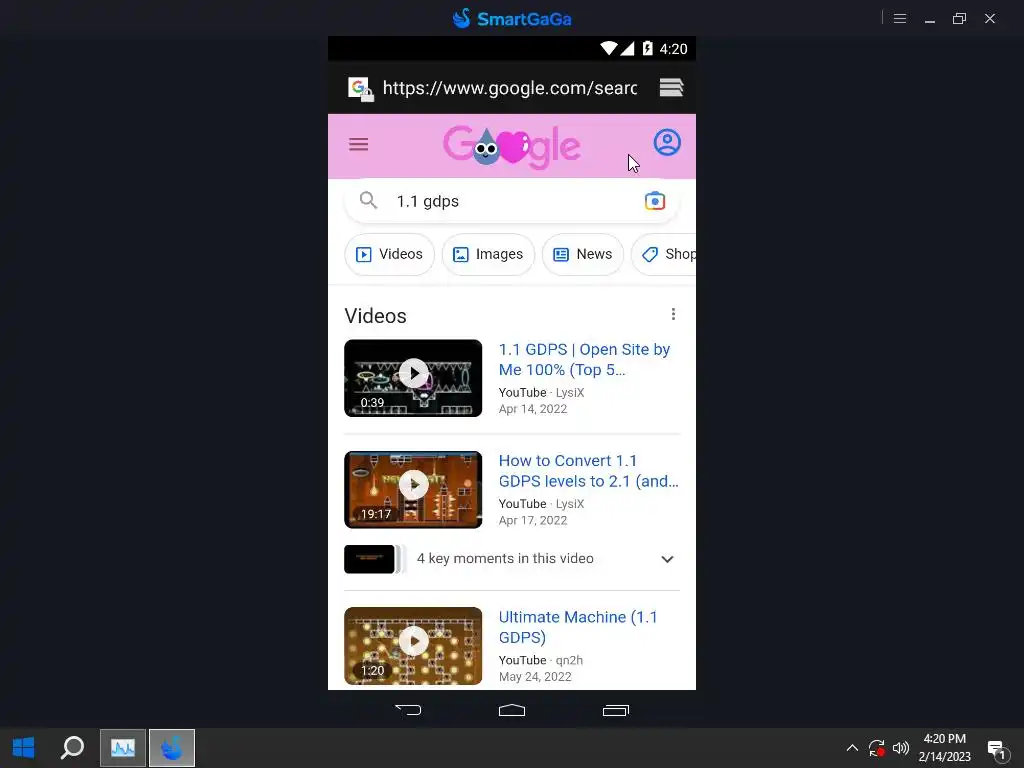Play the 1:20 Ultimate Machine thumbnail
The width and height of the screenshot is (1024, 768).
coord(413,646)
